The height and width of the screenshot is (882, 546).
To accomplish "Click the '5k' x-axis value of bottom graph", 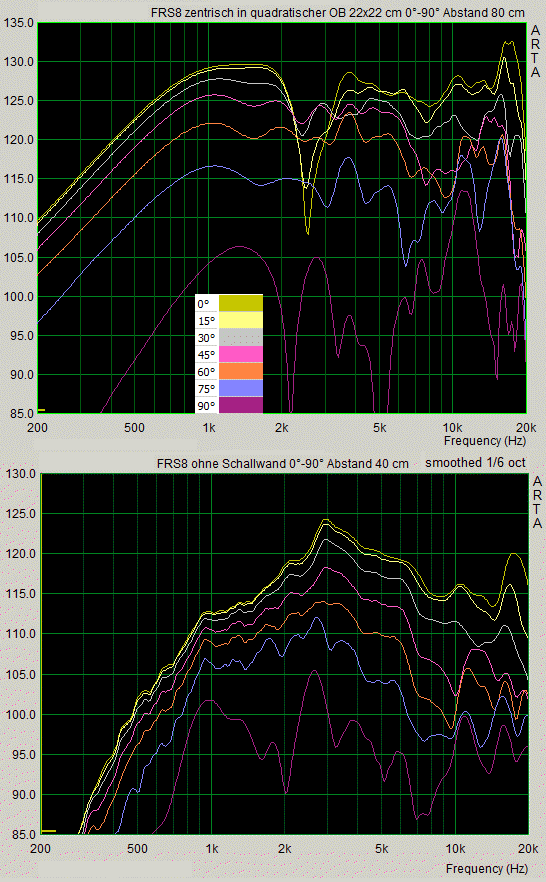I will click(382, 849).
